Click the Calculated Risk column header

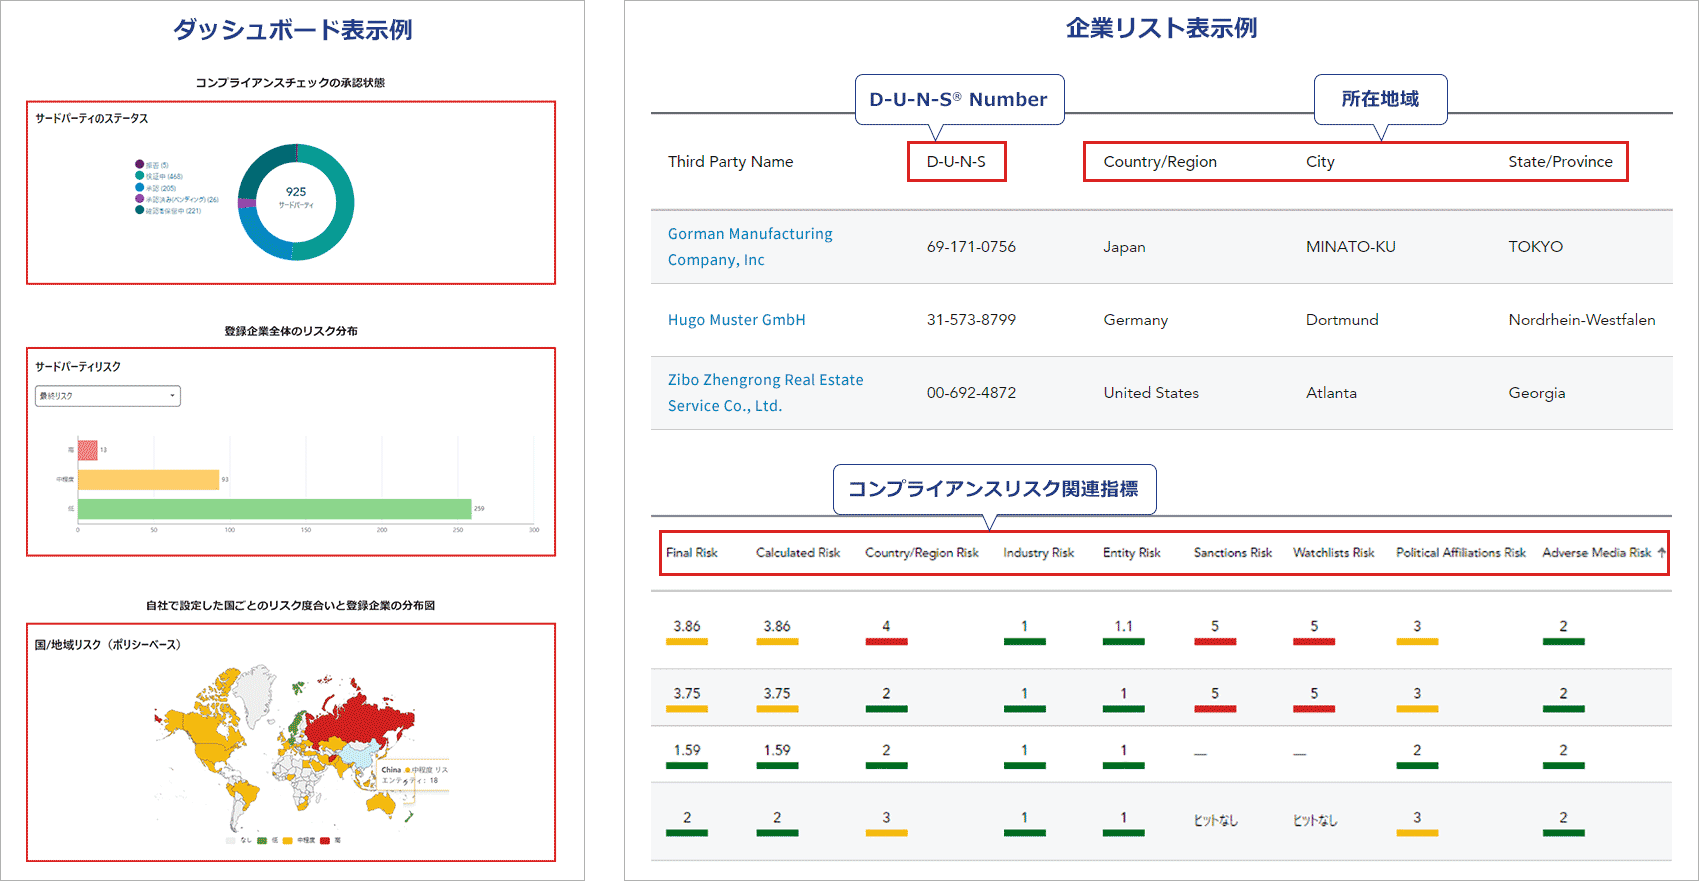tap(798, 553)
